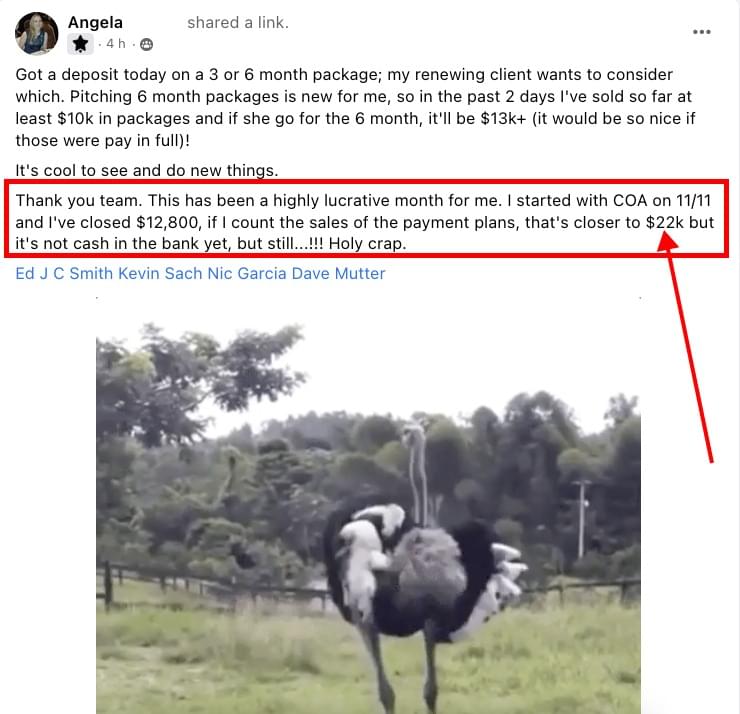The height and width of the screenshot is (714, 740).
Task: Open the three-dot post options menu
Action: [702, 32]
